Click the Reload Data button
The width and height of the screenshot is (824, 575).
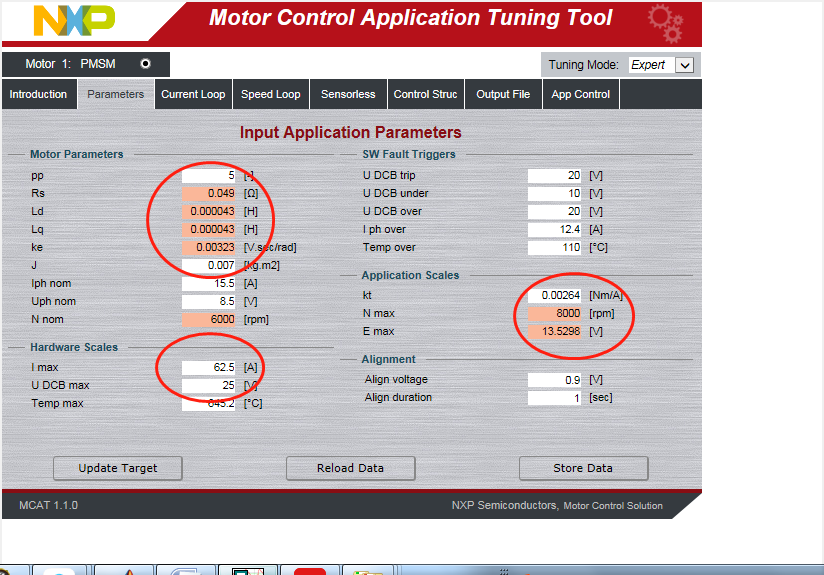tap(351, 468)
